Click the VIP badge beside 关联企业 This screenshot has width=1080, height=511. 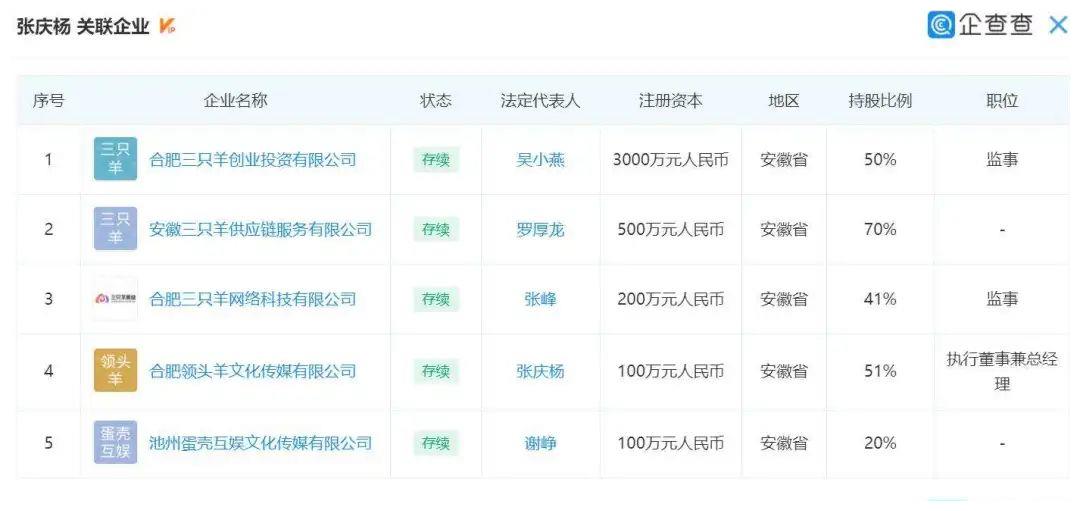(x=166, y=27)
